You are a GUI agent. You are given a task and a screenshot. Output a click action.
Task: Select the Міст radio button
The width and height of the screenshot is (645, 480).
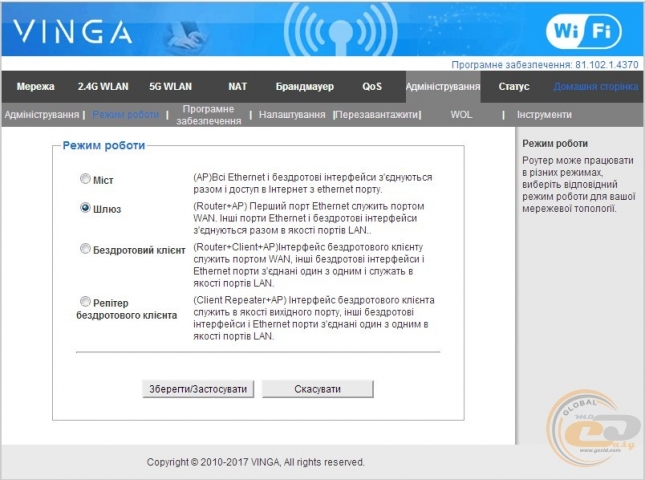pyautogui.click(x=85, y=179)
